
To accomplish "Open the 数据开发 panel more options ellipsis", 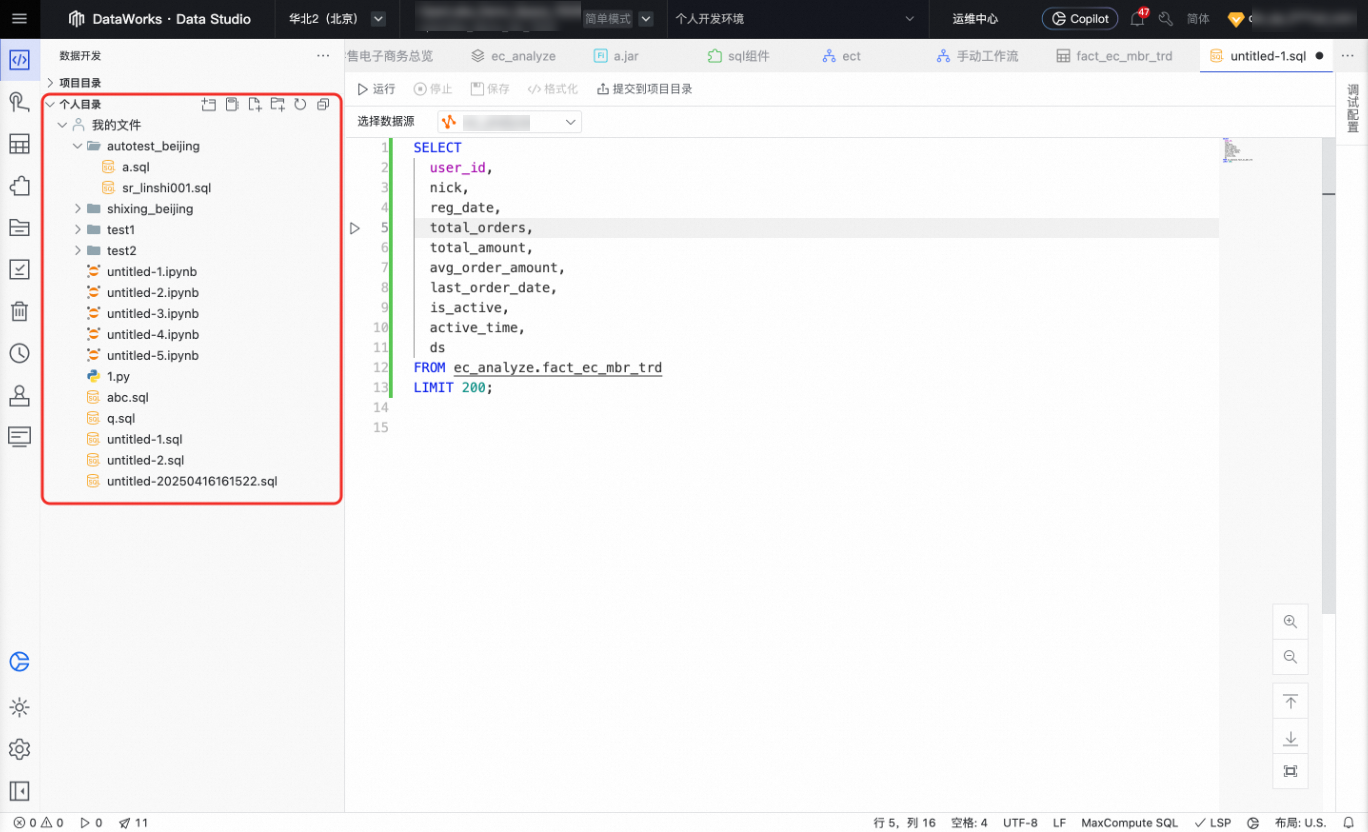I will (x=322, y=56).
